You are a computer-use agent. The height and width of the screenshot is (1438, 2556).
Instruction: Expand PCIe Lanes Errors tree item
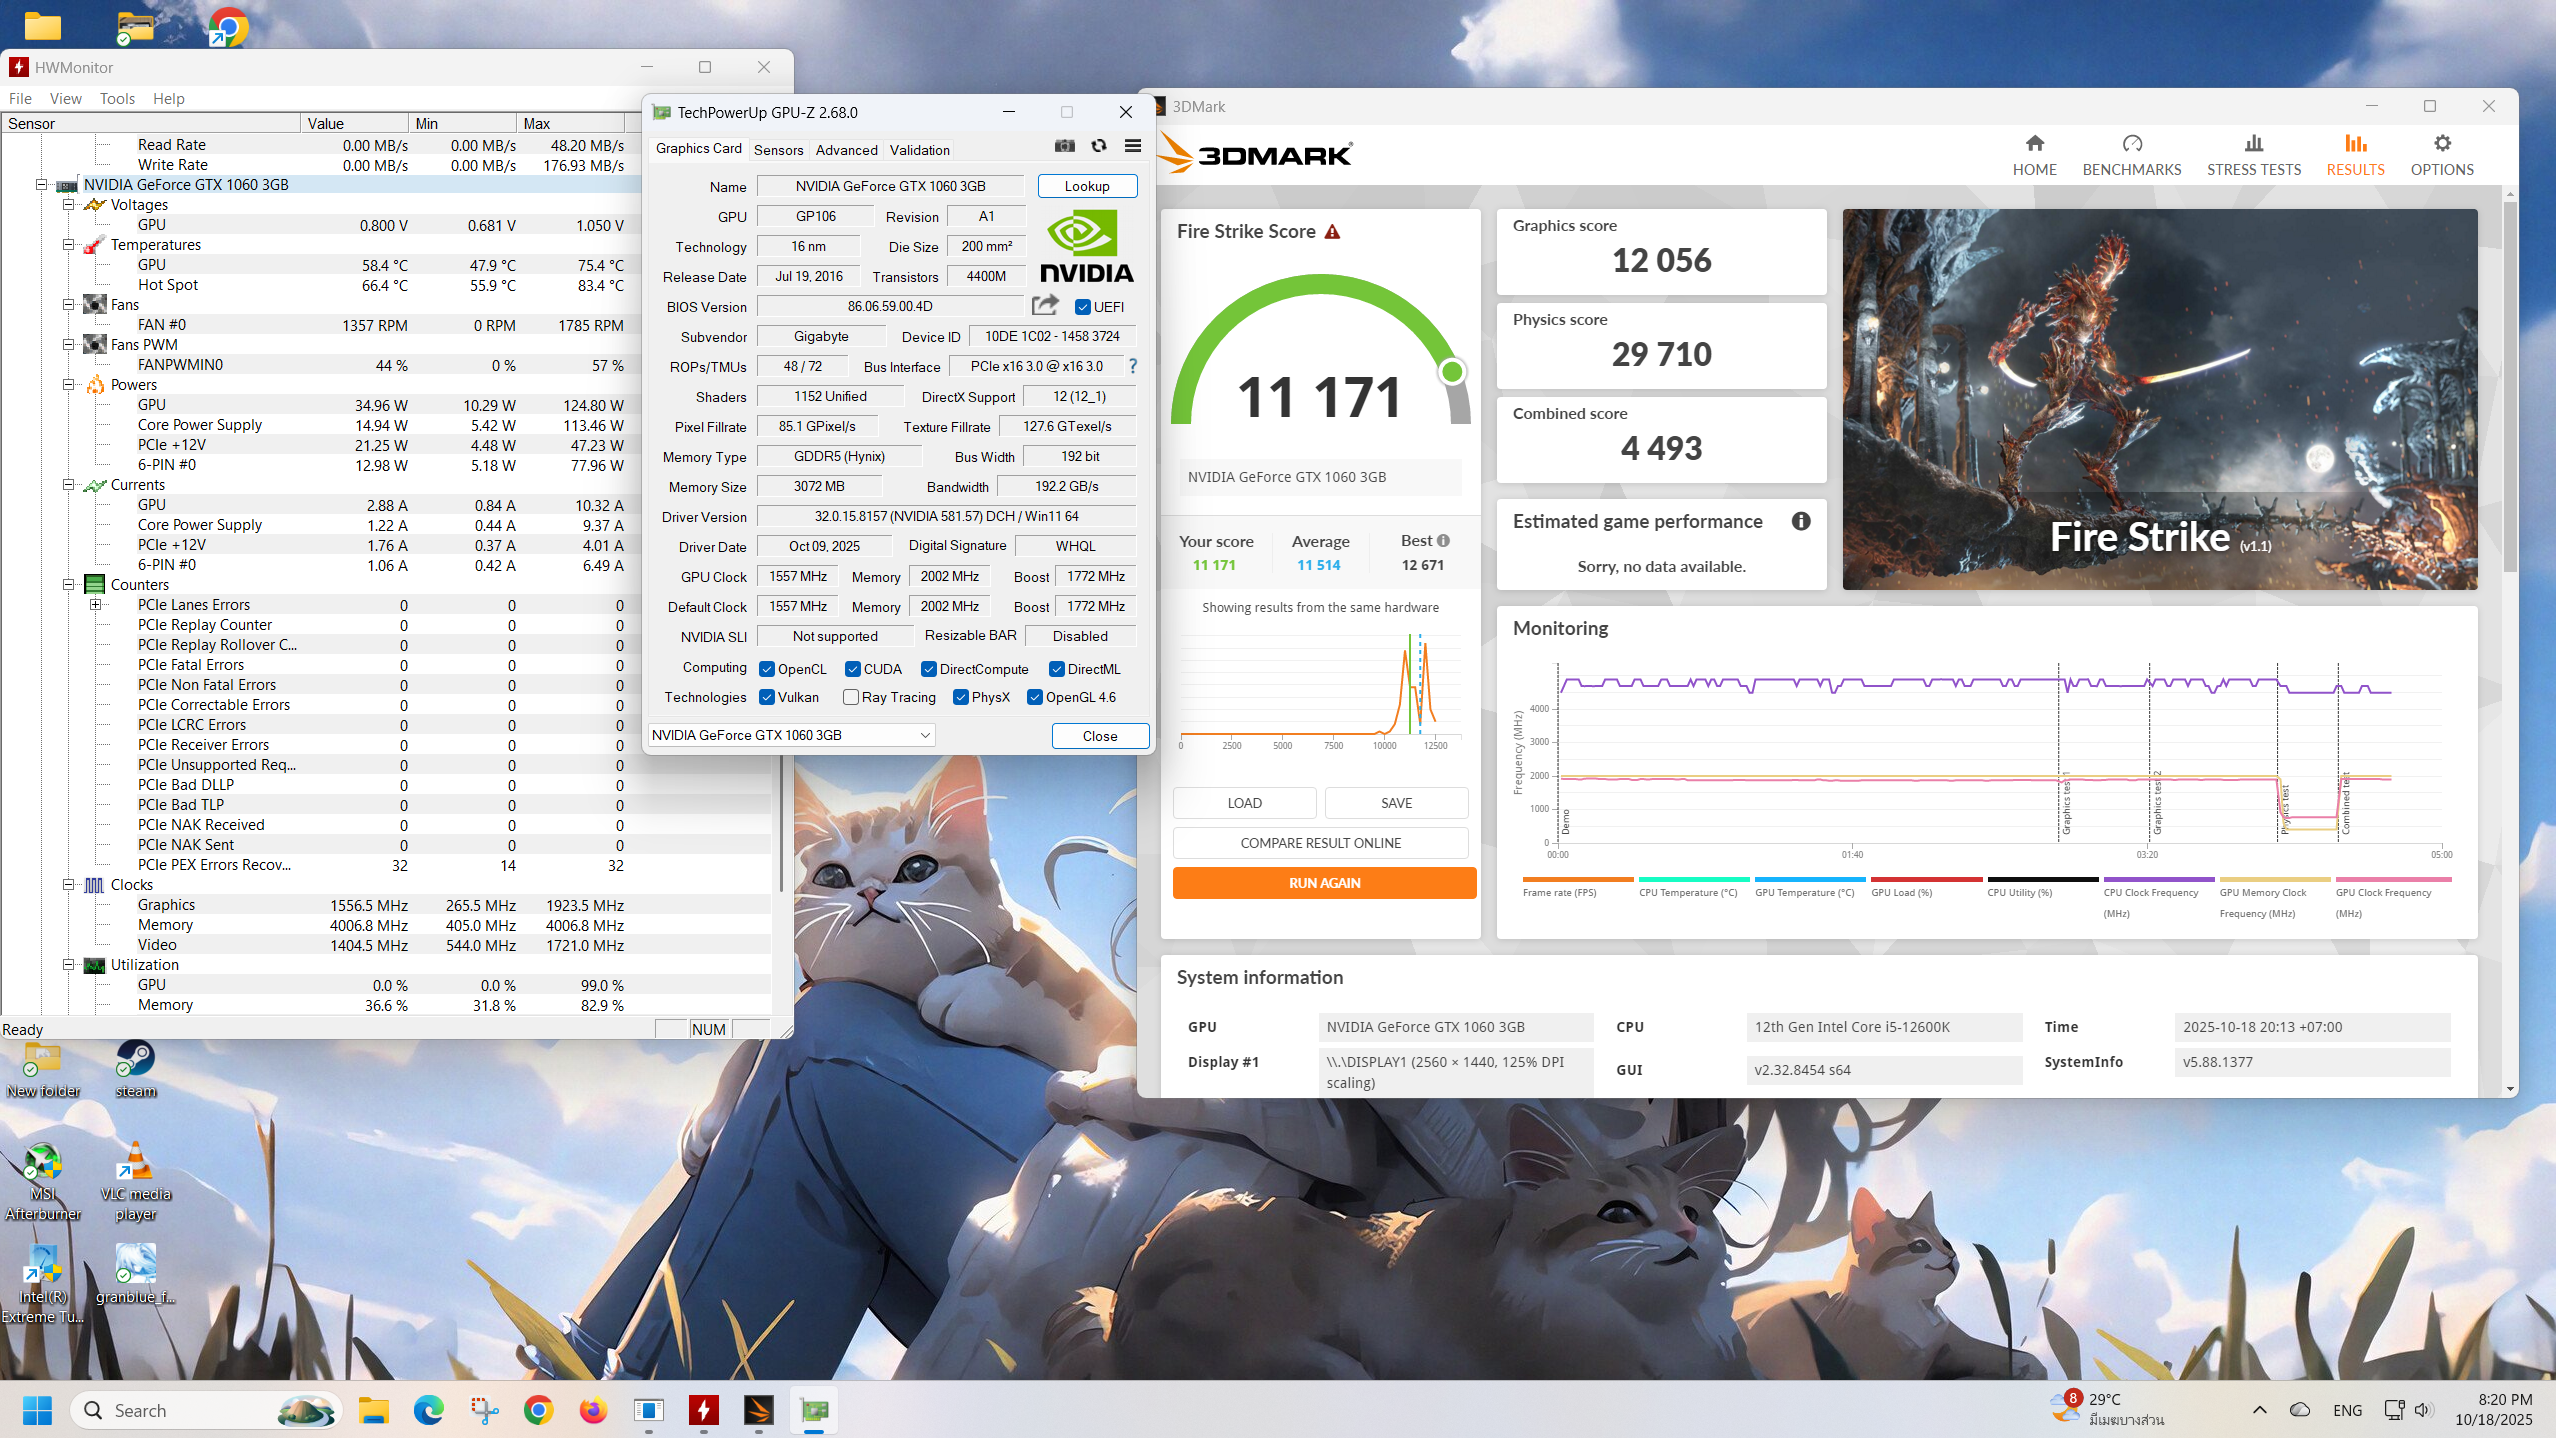click(95, 604)
